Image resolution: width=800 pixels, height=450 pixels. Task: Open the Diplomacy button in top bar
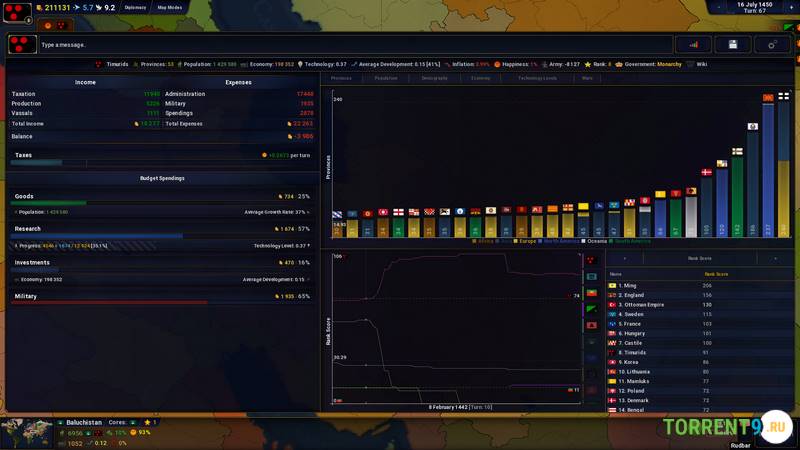coord(135,8)
